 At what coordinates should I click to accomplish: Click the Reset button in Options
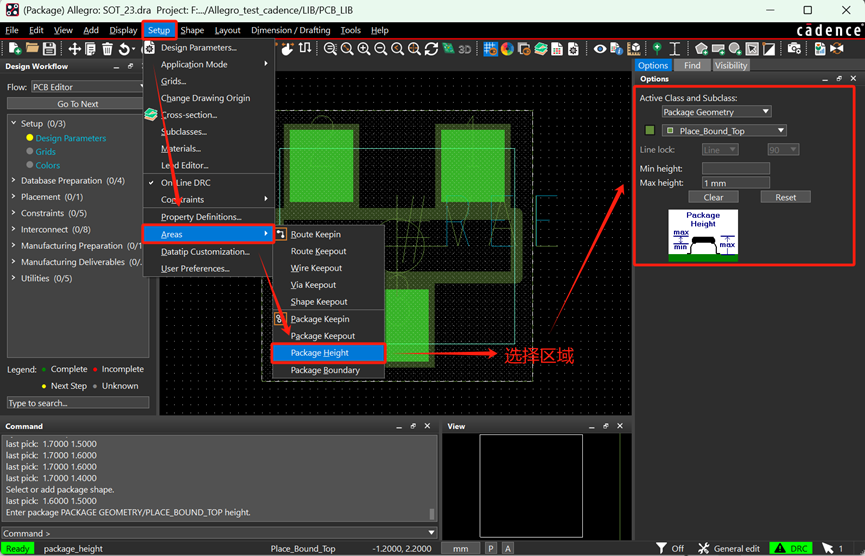786,197
